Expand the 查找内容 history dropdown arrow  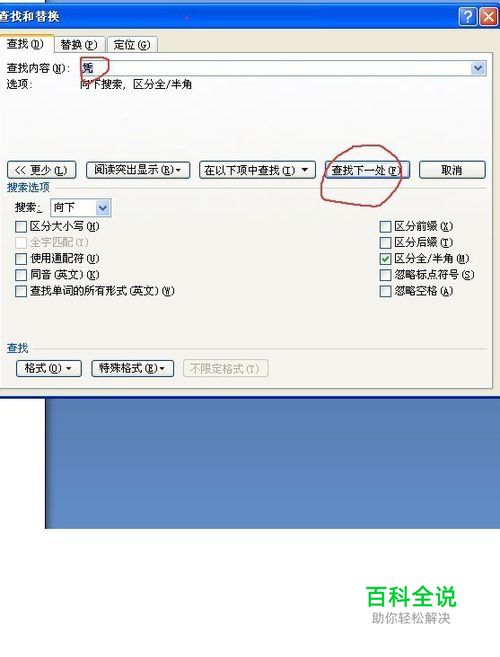point(477,68)
